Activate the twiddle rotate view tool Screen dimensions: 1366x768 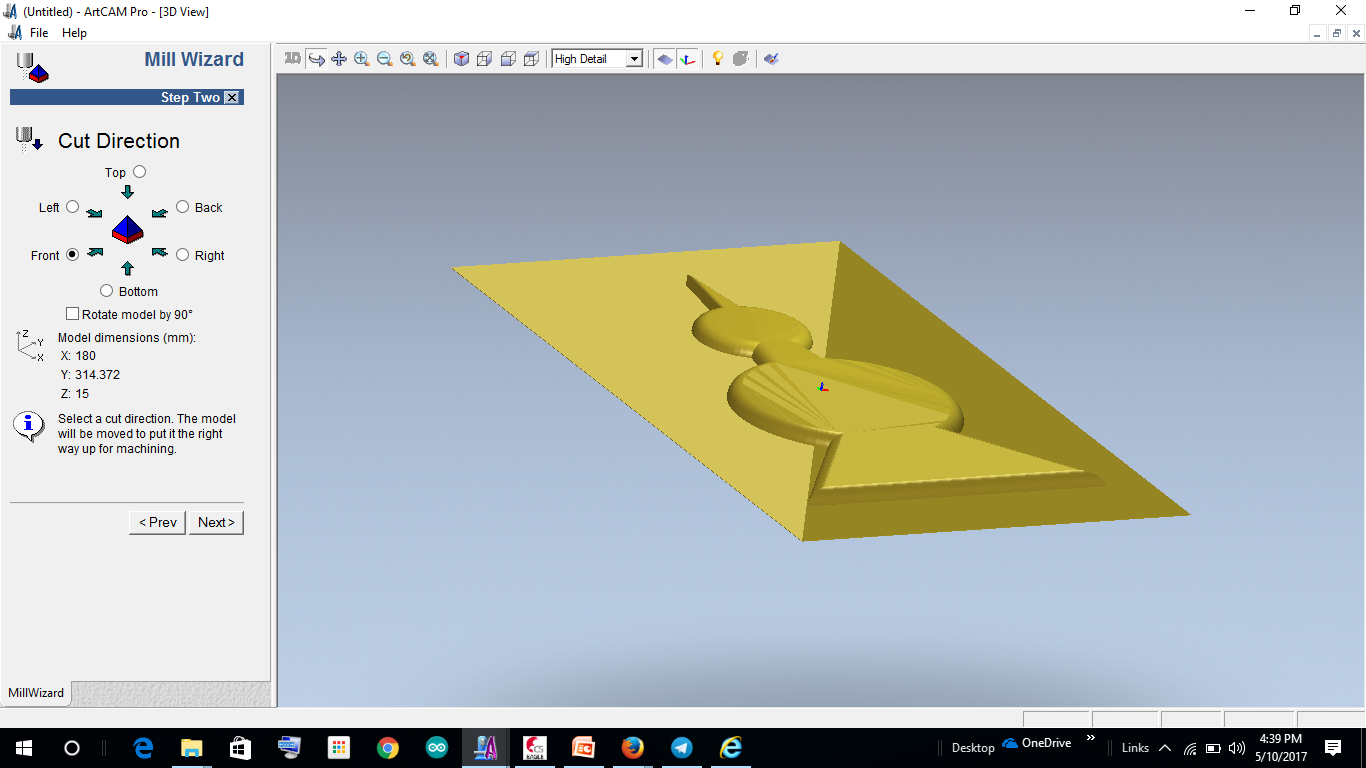316,59
